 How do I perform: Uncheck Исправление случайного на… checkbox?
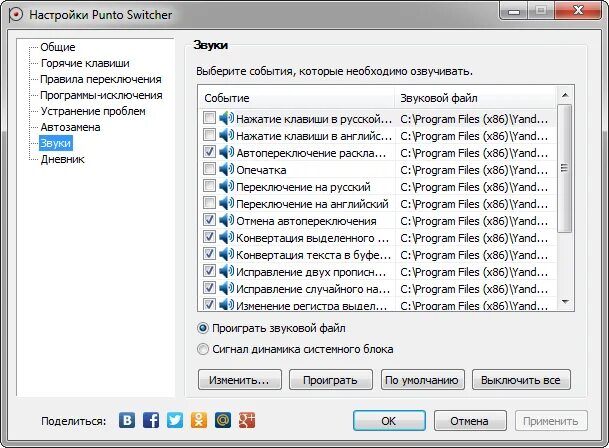[x=209, y=288]
